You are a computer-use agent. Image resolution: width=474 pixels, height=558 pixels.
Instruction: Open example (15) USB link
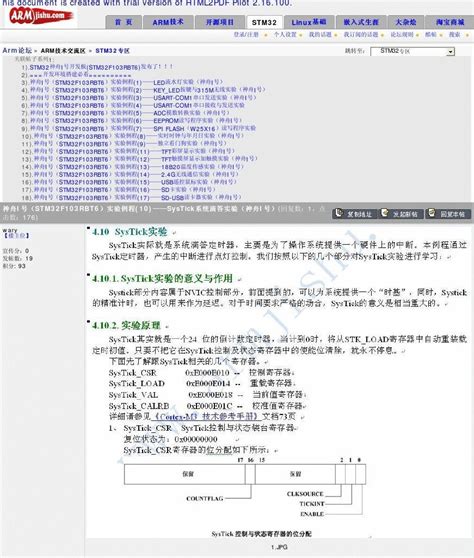pyautogui.click(x=135, y=182)
